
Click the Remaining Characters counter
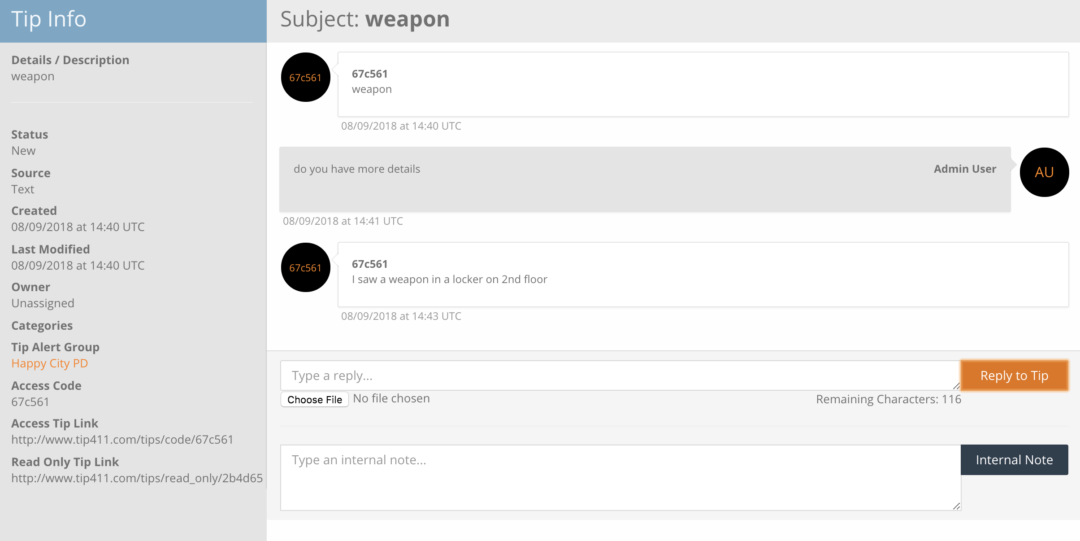pyautogui.click(x=888, y=399)
